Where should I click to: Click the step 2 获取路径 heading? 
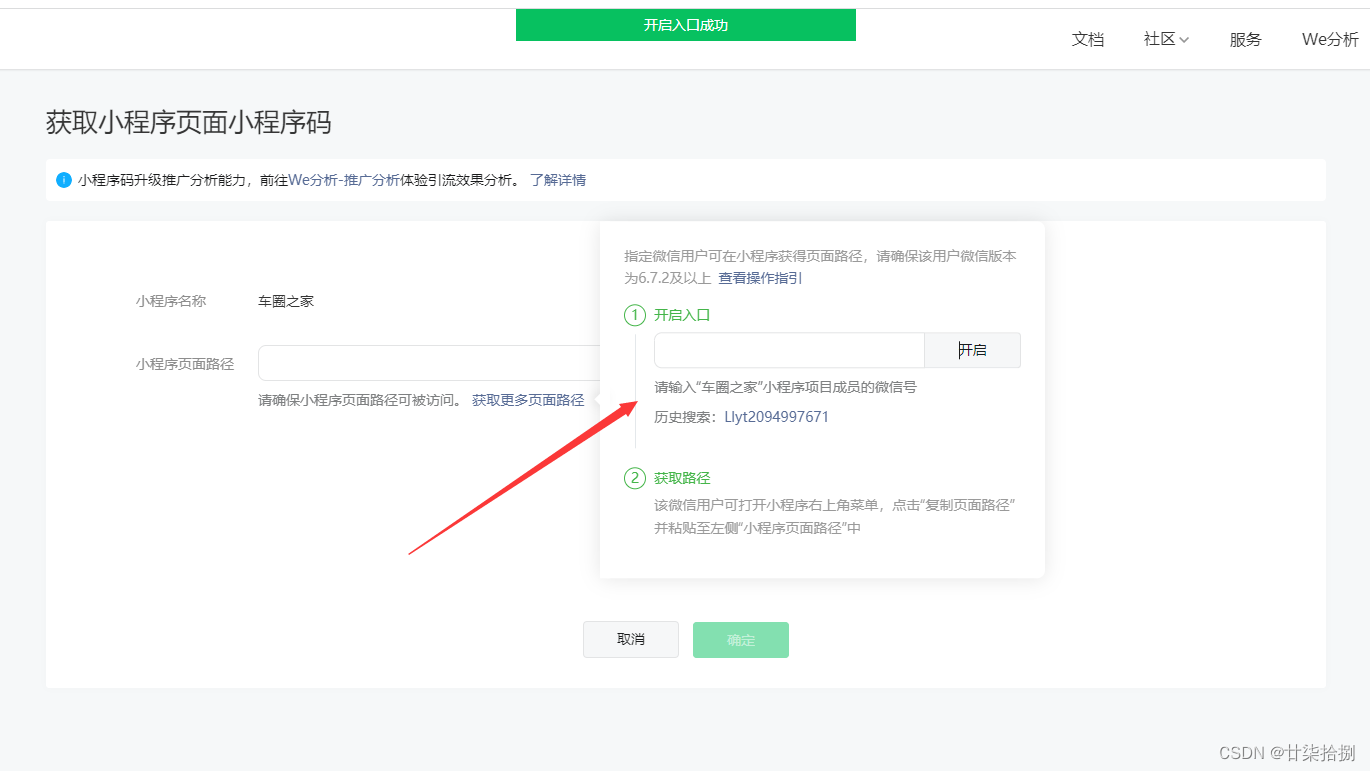[x=682, y=478]
